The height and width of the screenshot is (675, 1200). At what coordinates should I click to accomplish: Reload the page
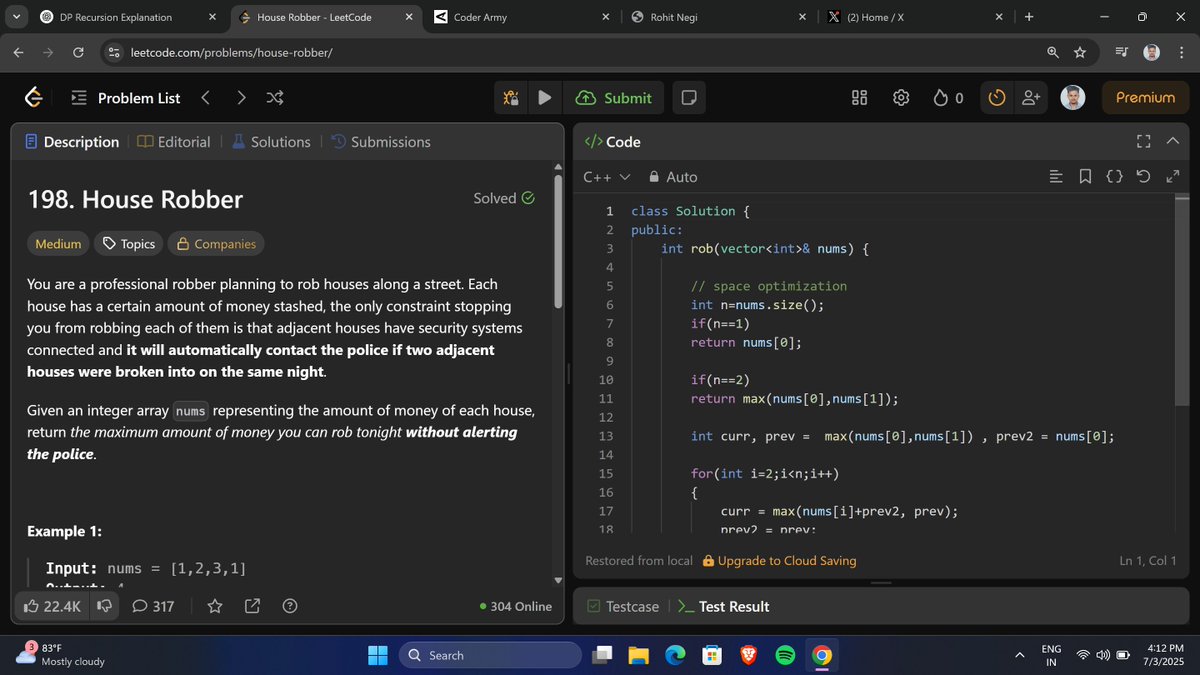(78, 52)
